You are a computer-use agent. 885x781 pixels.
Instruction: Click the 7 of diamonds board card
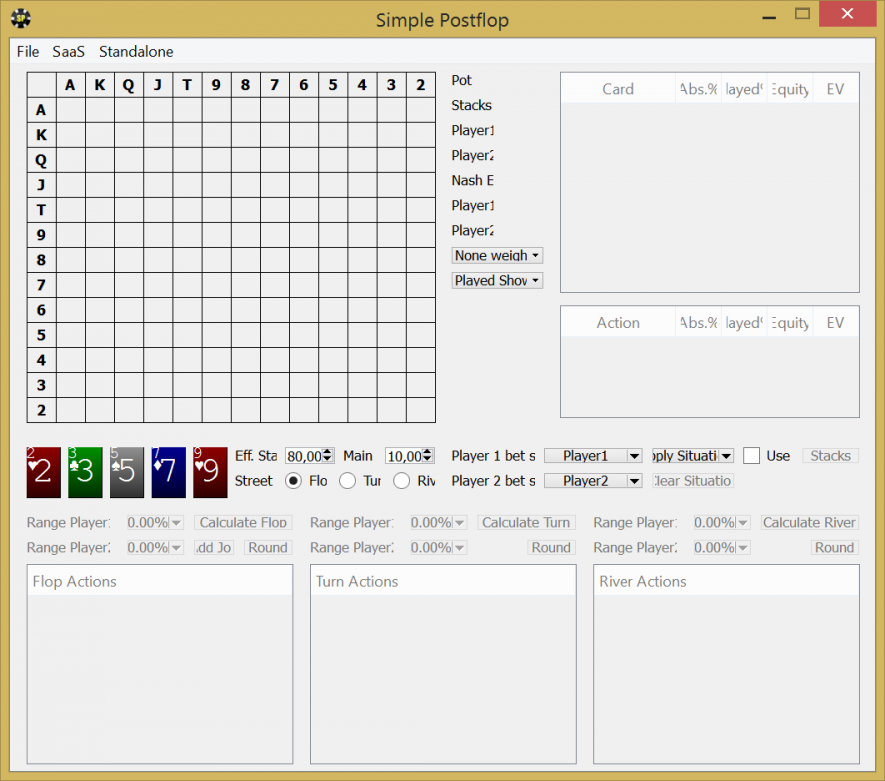click(x=168, y=472)
